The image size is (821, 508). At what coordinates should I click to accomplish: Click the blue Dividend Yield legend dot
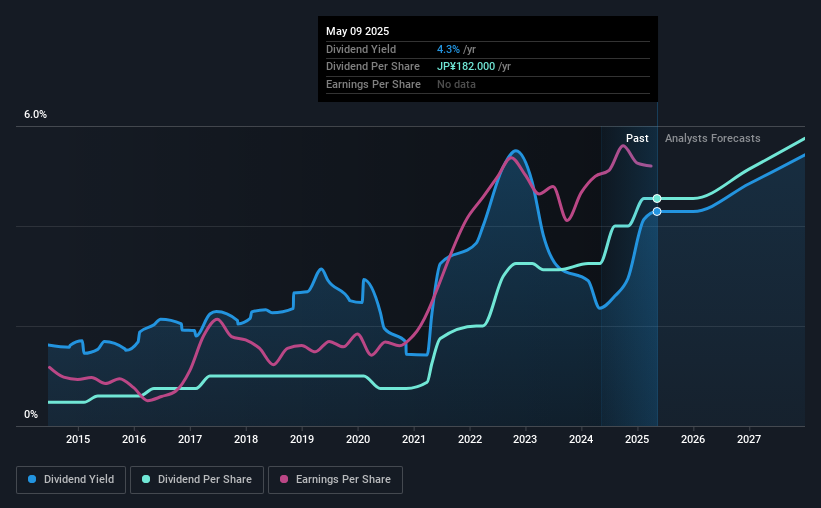pyautogui.click(x=32, y=479)
